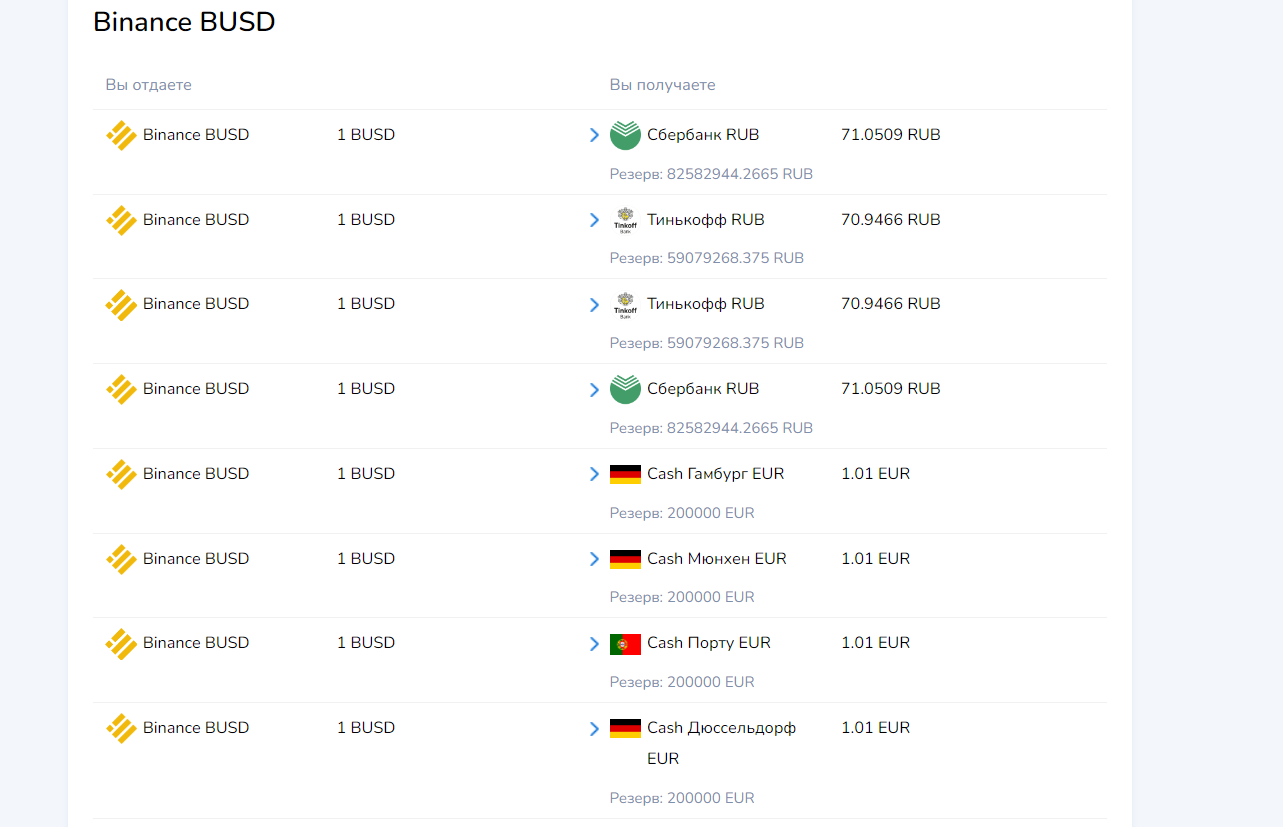The height and width of the screenshot is (827, 1283).
Task: Click the reserve 200000 EUR under Cash Гамбург
Action: [682, 513]
